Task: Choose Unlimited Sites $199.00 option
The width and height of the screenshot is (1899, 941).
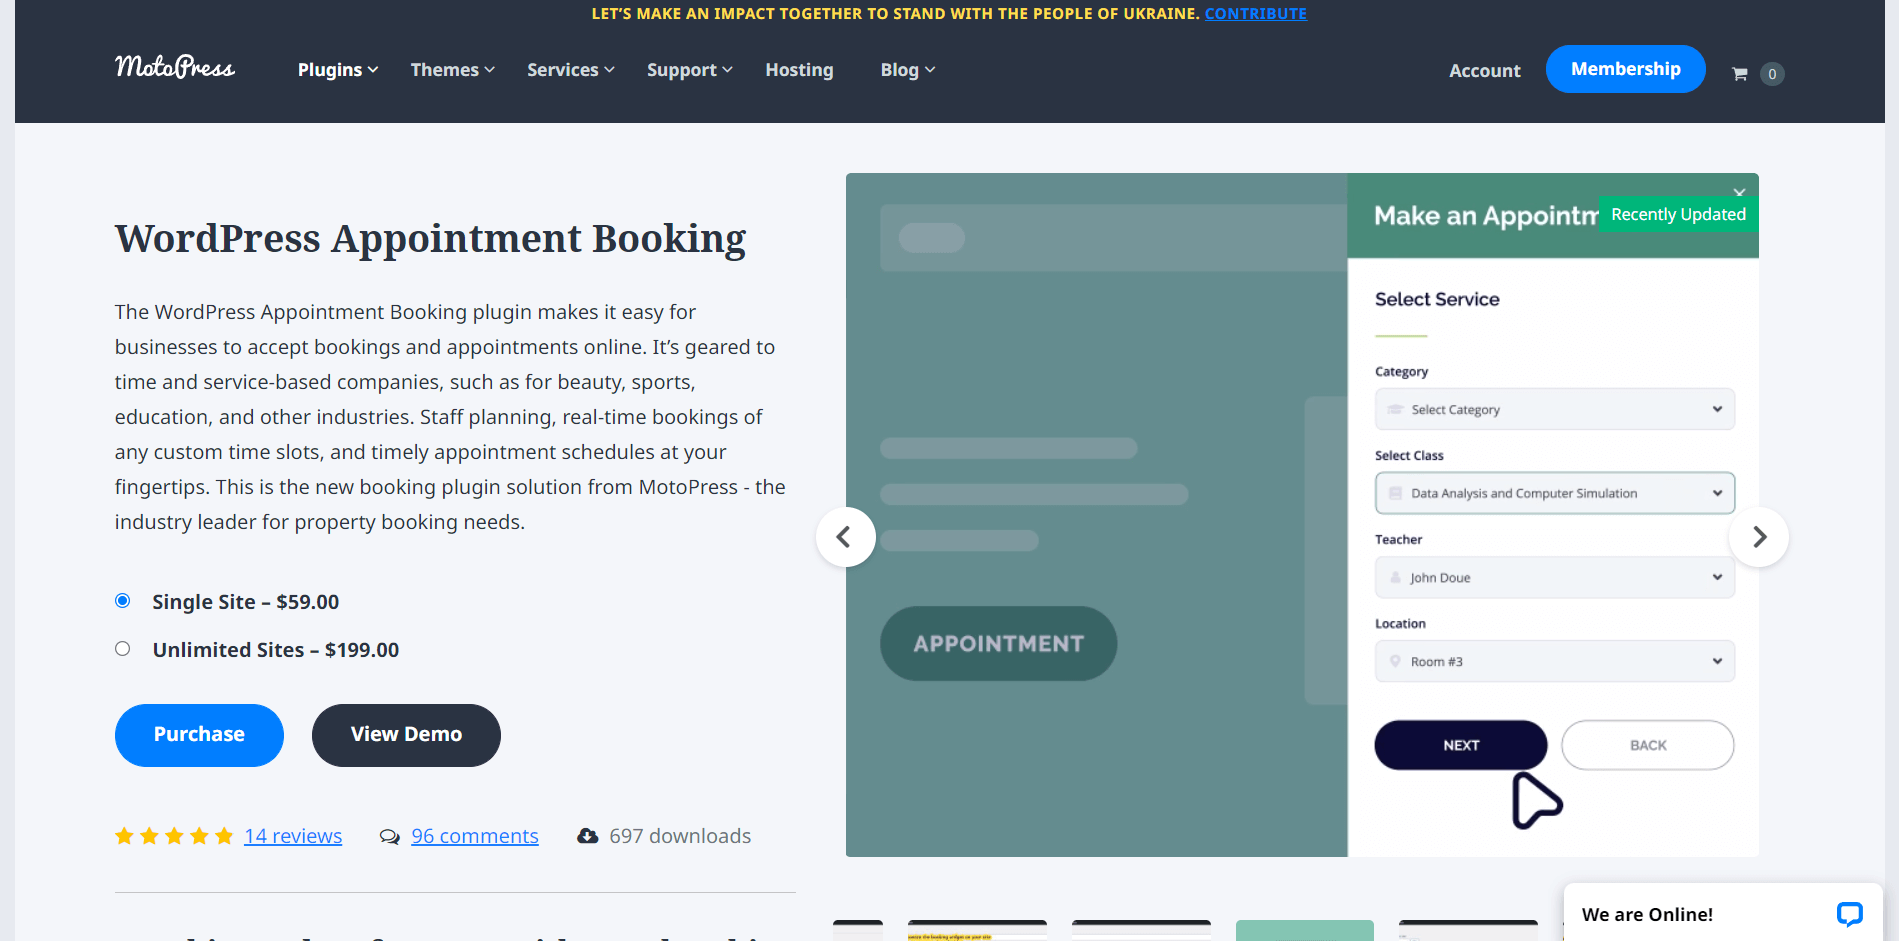Action: tap(123, 649)
